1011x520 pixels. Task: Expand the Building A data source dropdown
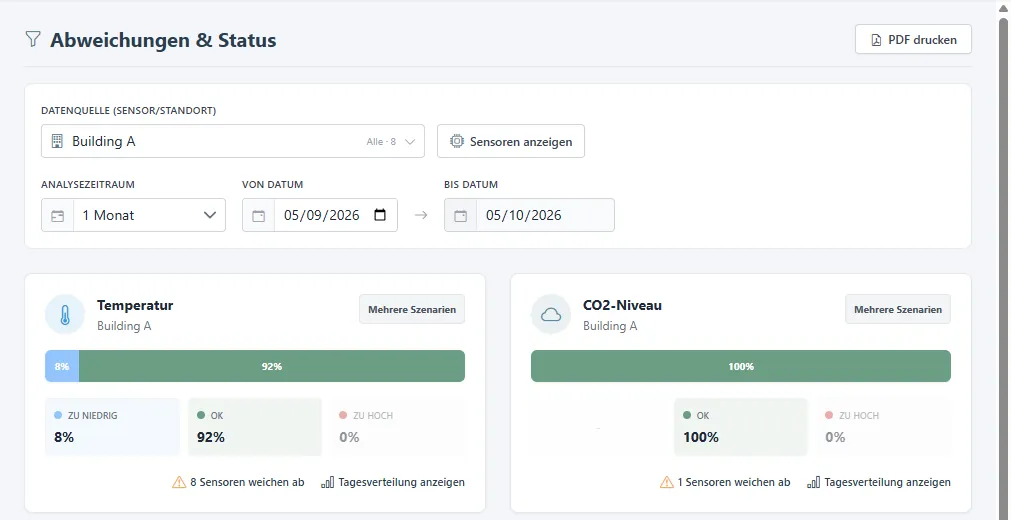click(x=233, y=141)
